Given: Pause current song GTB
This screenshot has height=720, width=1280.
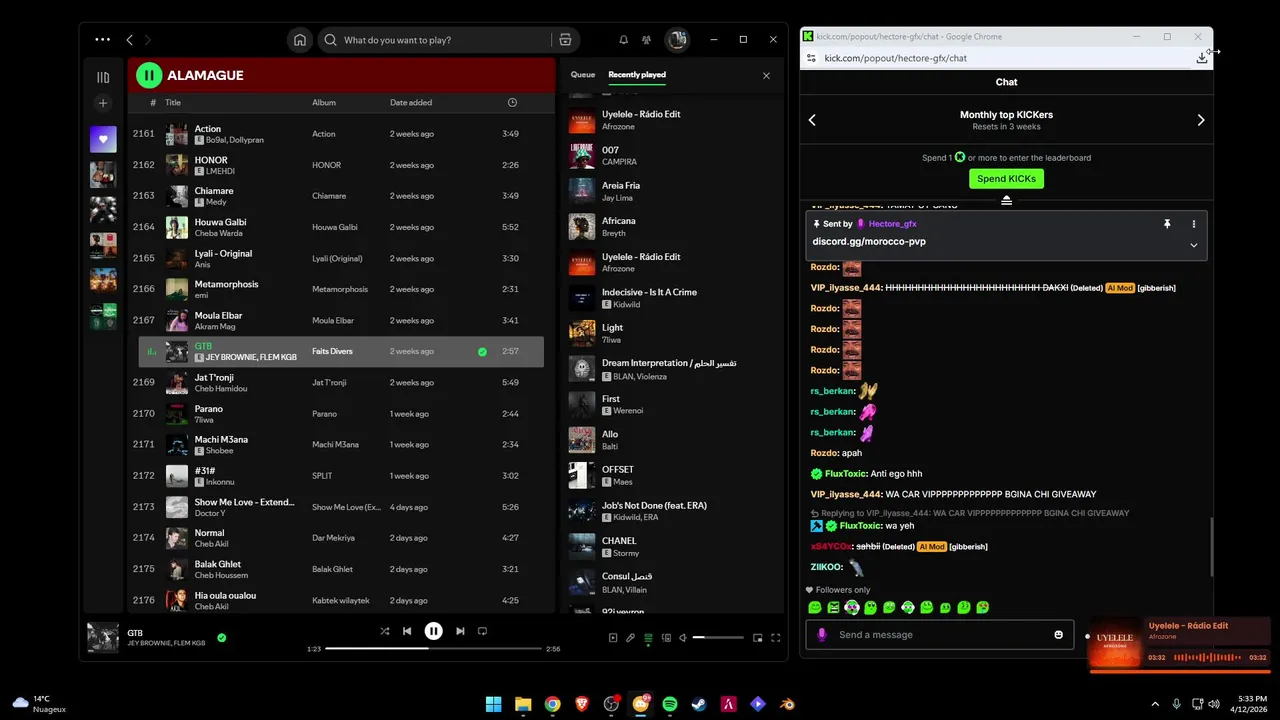Looking at the screenshot, I should pyautogui.click(x=433, y=631).
